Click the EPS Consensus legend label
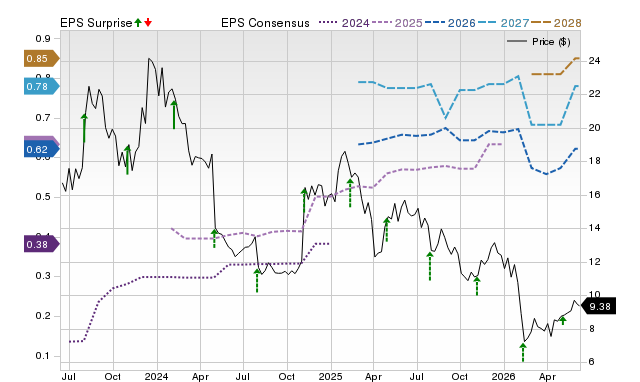Screen dimensions: 640x382 [x=265, y=23]
